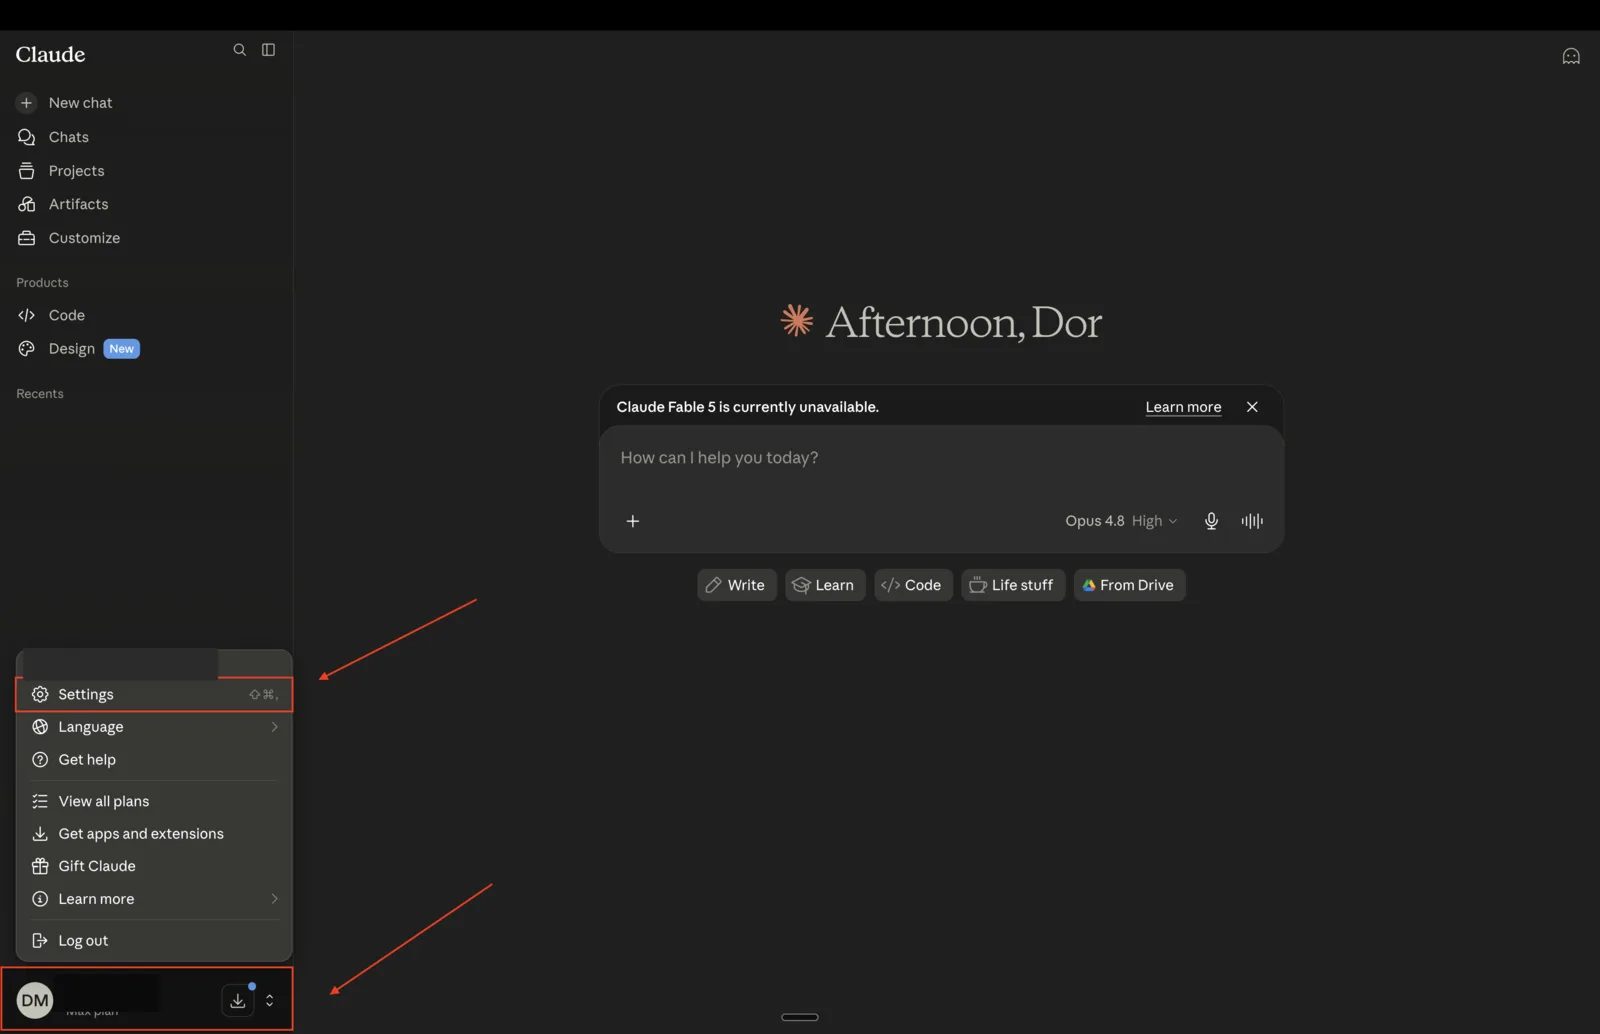
Task: Click the 'Recents' sidebar heading
Action: [40, 394]
